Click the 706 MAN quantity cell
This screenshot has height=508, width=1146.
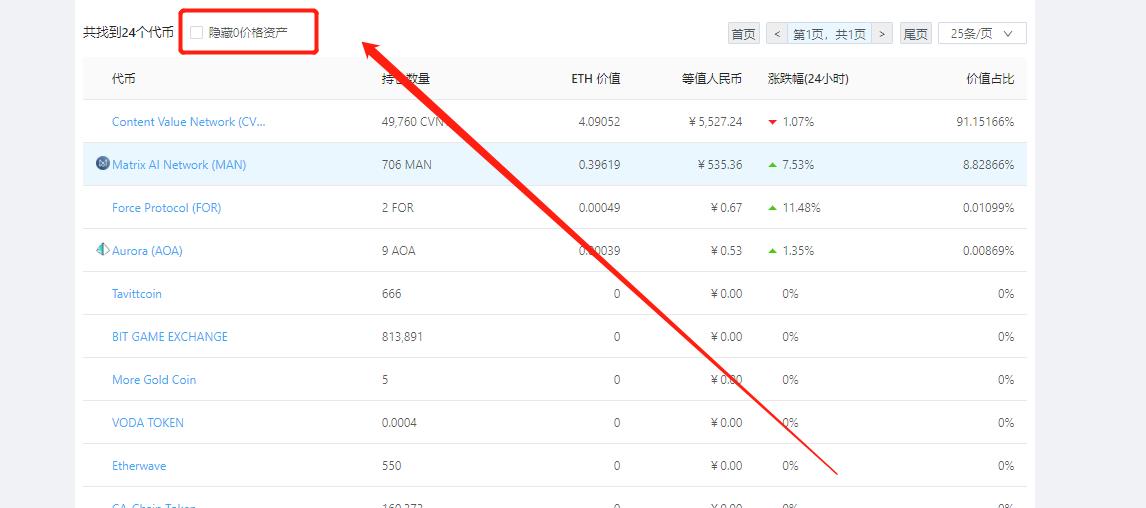[406, 165]
